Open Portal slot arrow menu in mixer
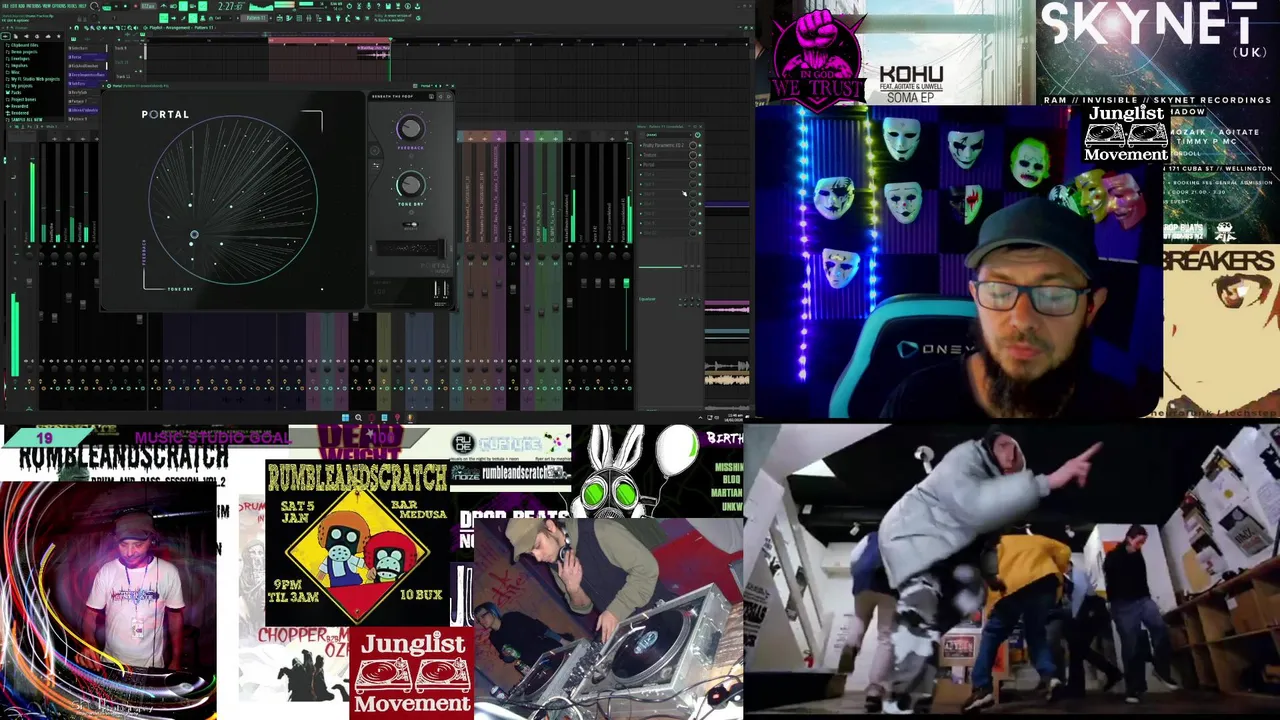Viewport: 1280px width, 720px height. click(641, 165)
